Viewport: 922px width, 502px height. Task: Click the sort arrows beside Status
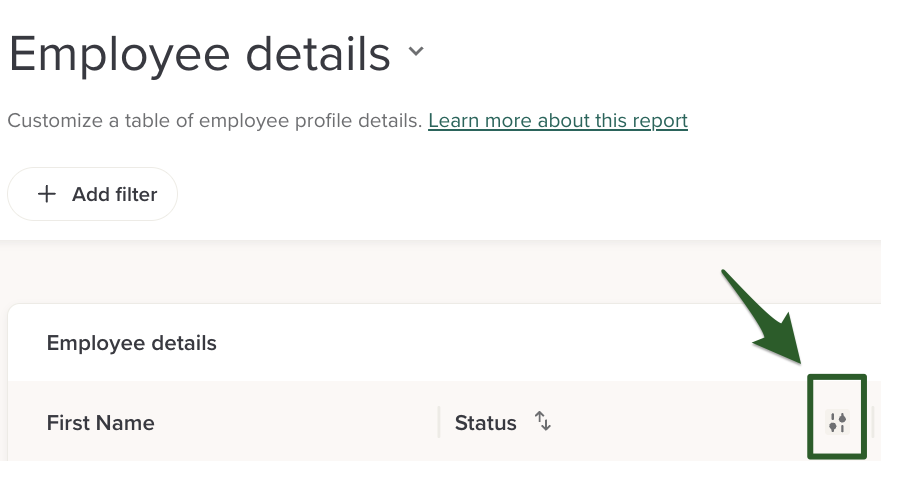(x=543, y=421)
